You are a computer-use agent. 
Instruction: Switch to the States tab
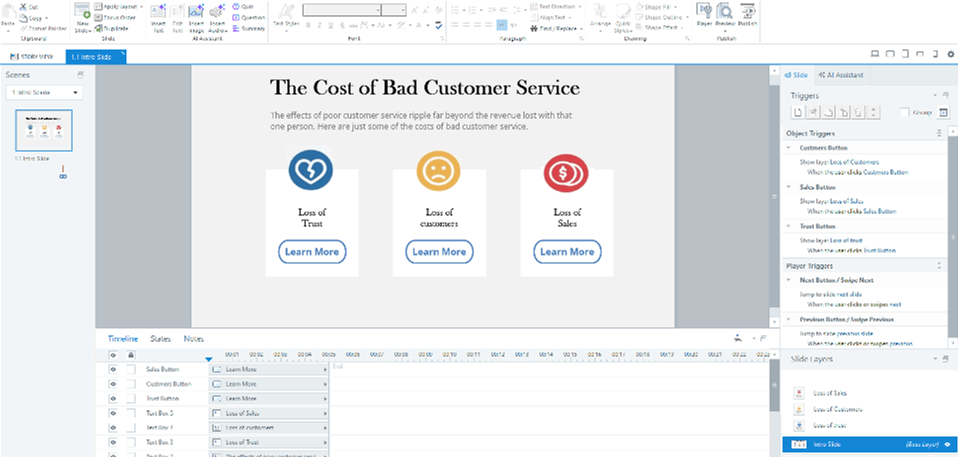pyautogui.click(x=160, y=340)
